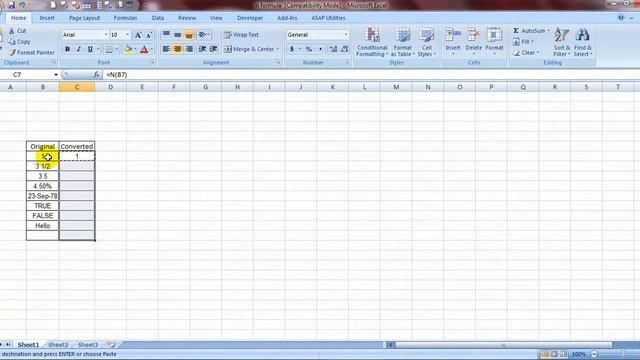Screen dimensions: 640x360
Task: Click the Insert cells icon
Action: pos(453,35)
